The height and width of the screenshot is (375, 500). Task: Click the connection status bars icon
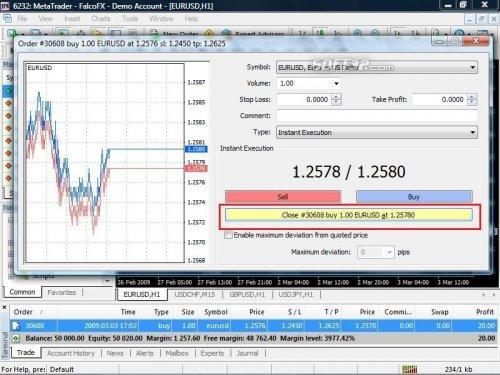(x=410, y=369)
